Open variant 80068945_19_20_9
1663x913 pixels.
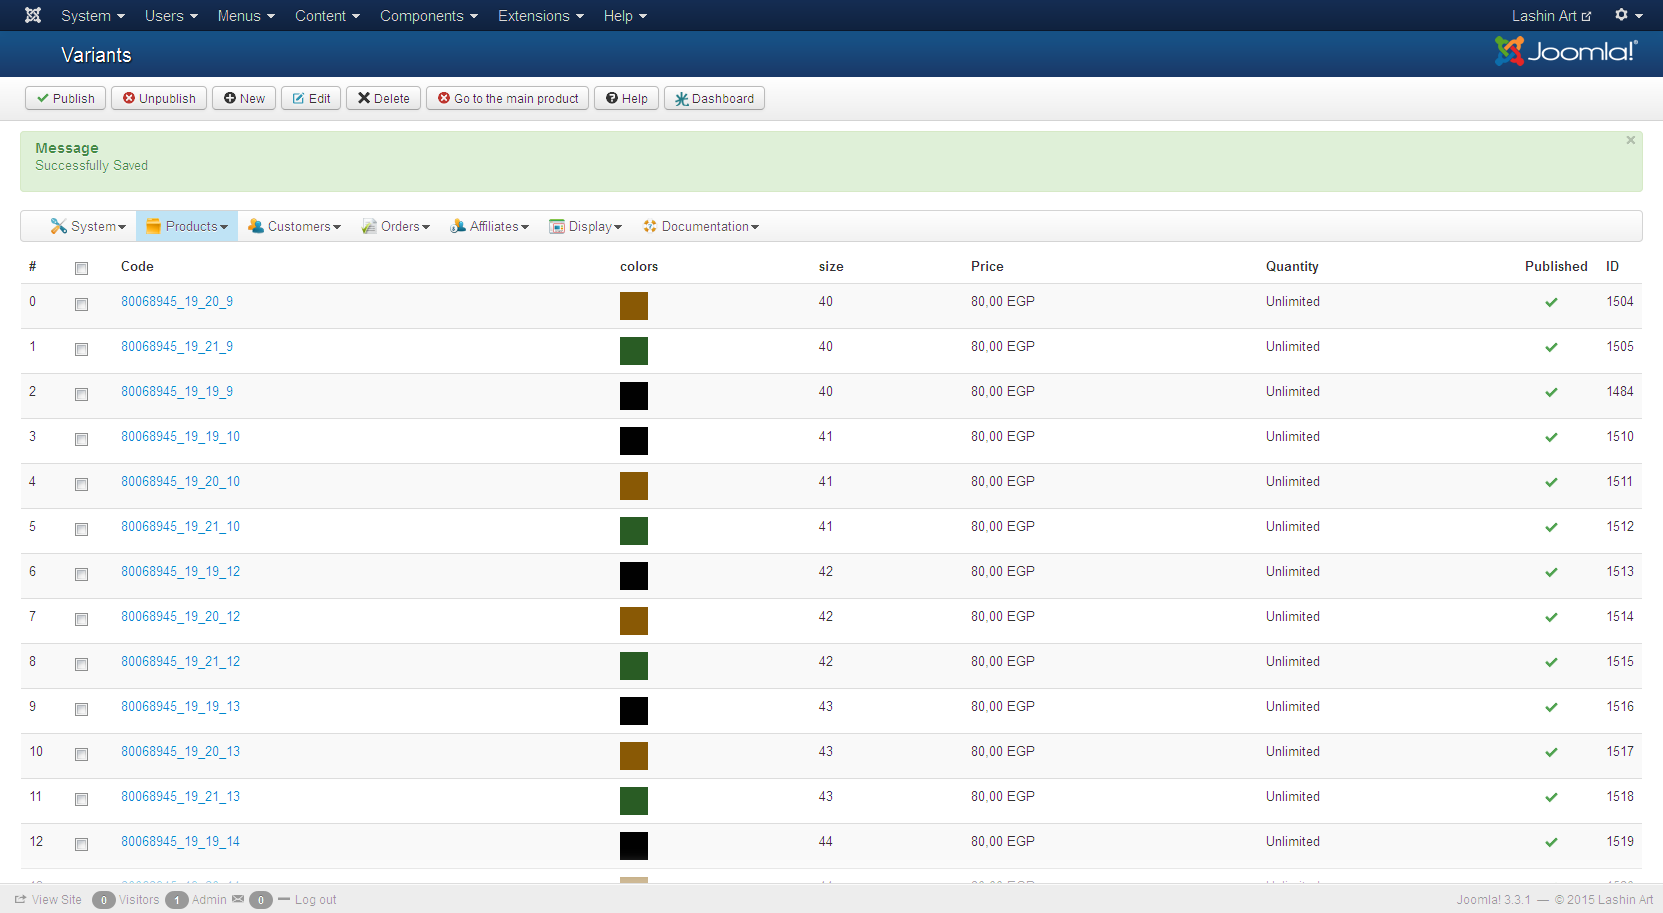click(177, 301)
